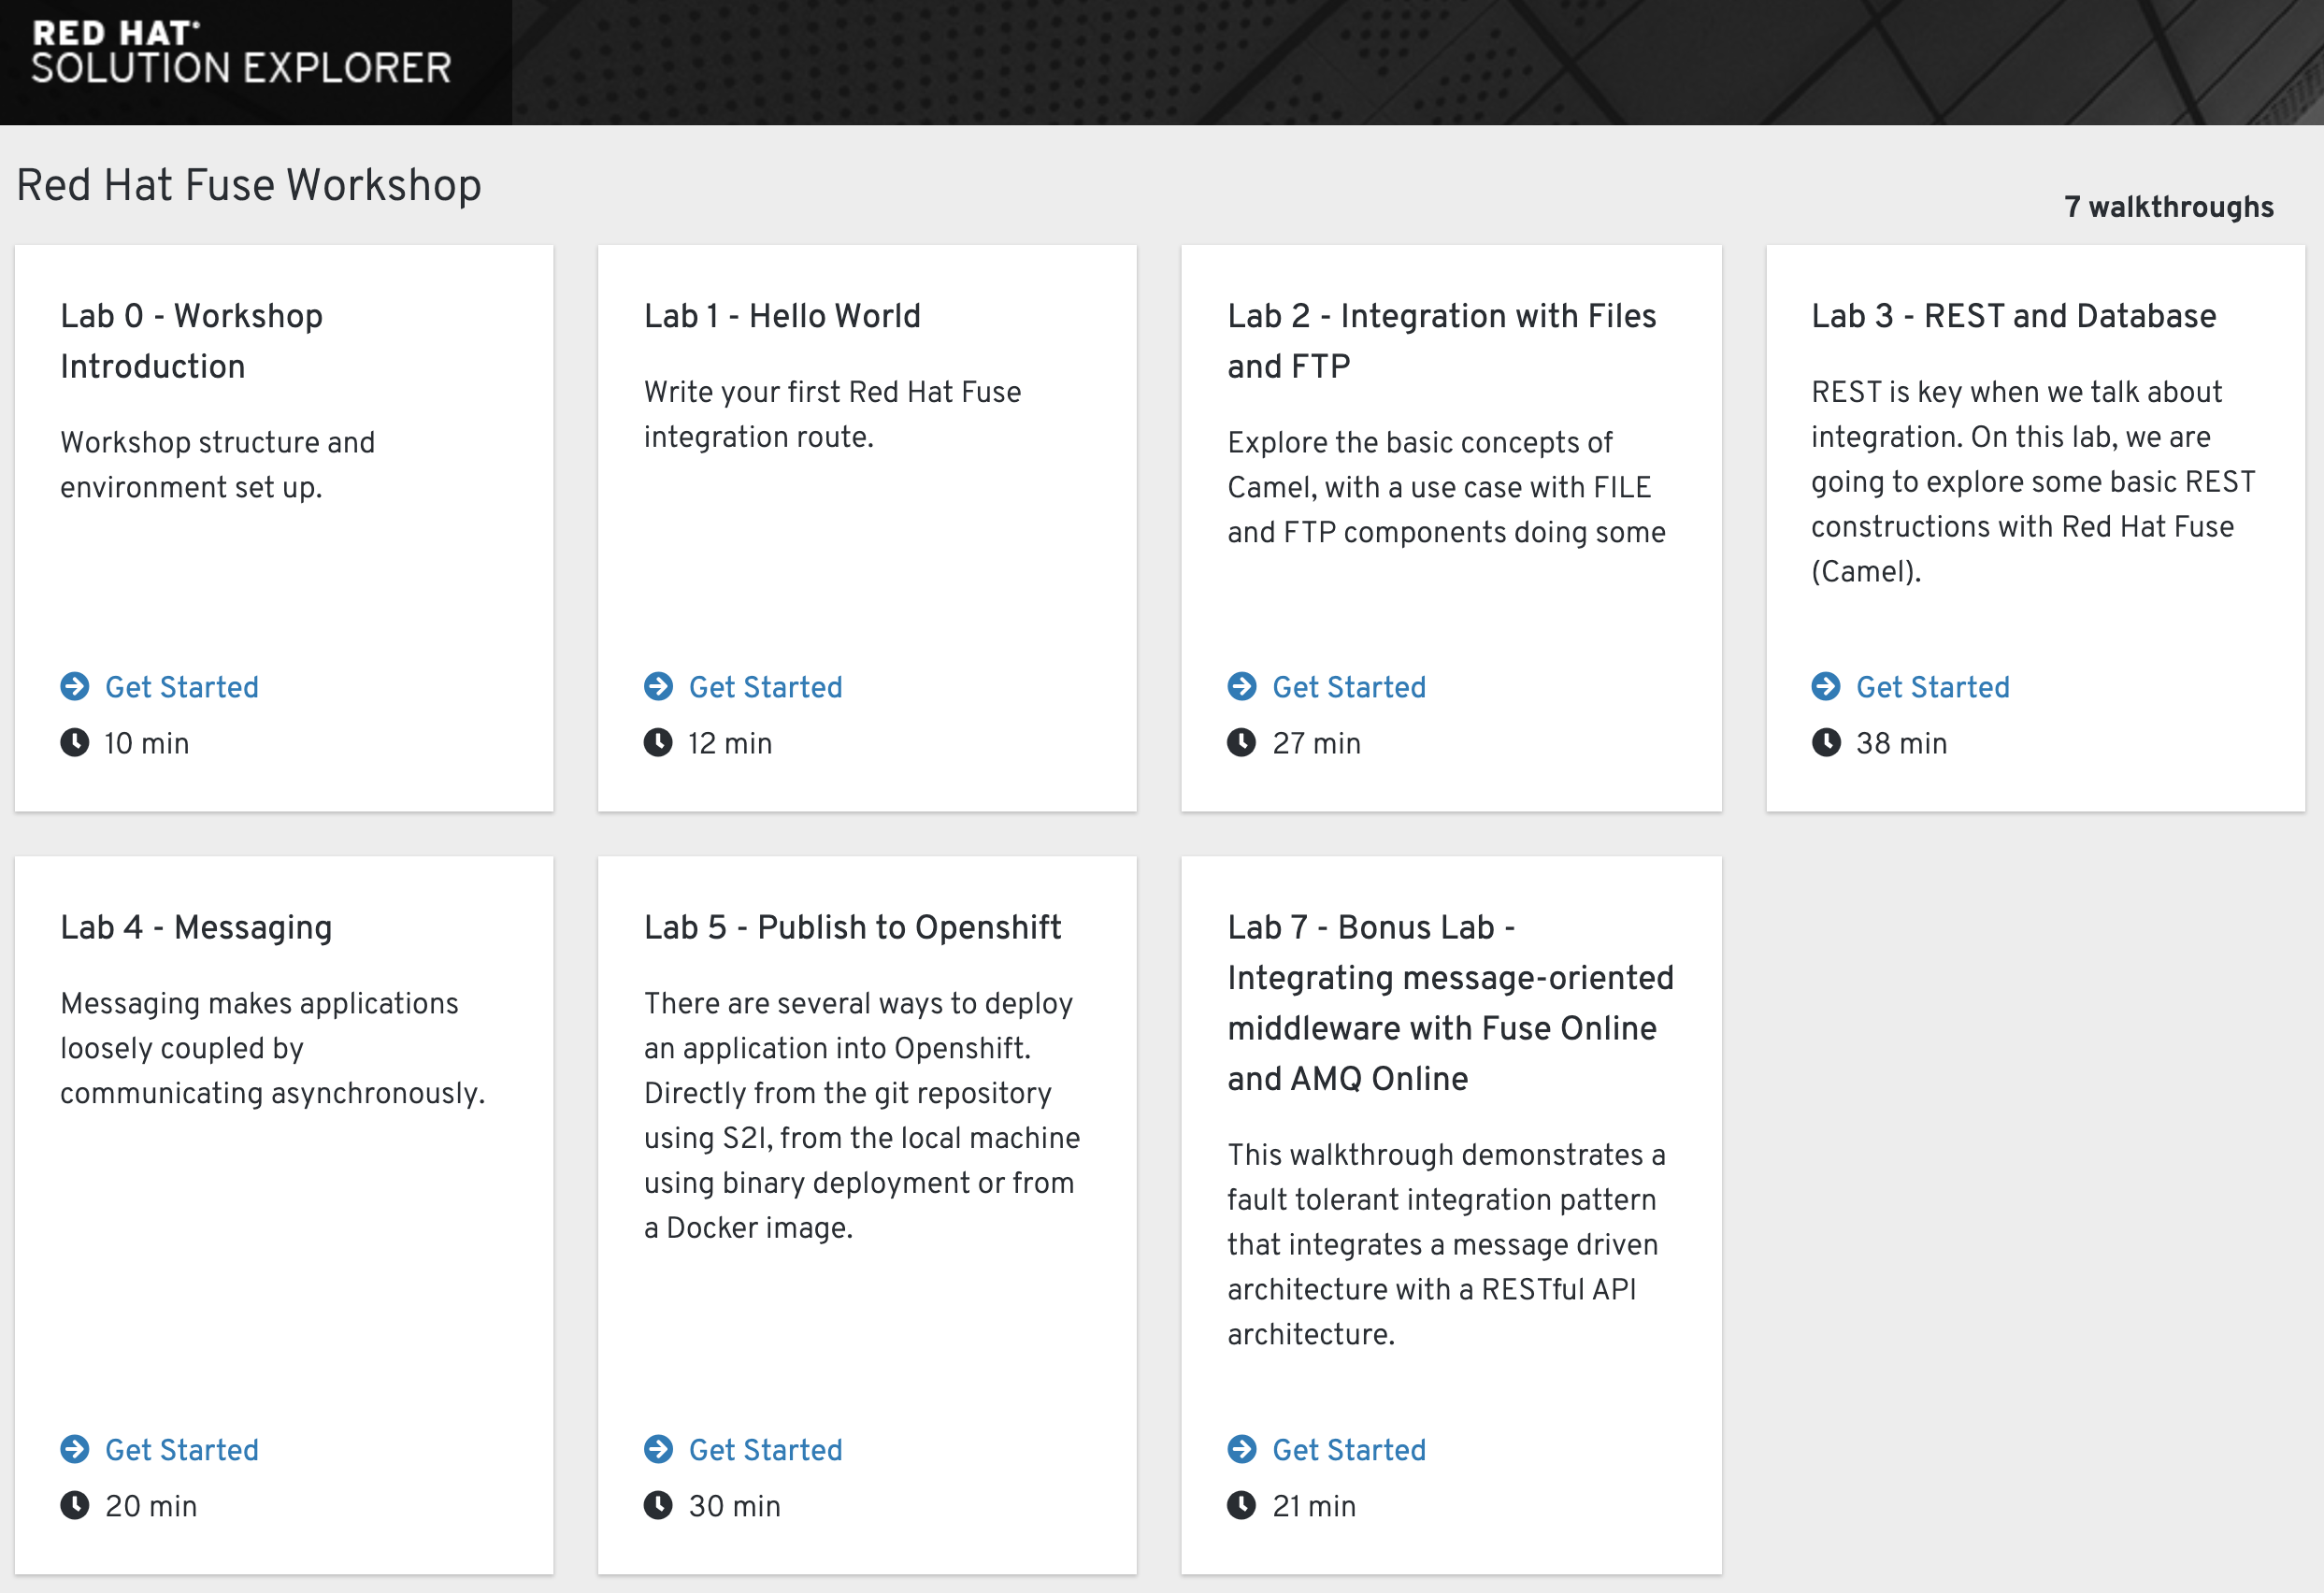The image size is (2324, 1593).
Task: Click the Lab 4 Get Started arrow icon
Action: [74, 1449]
